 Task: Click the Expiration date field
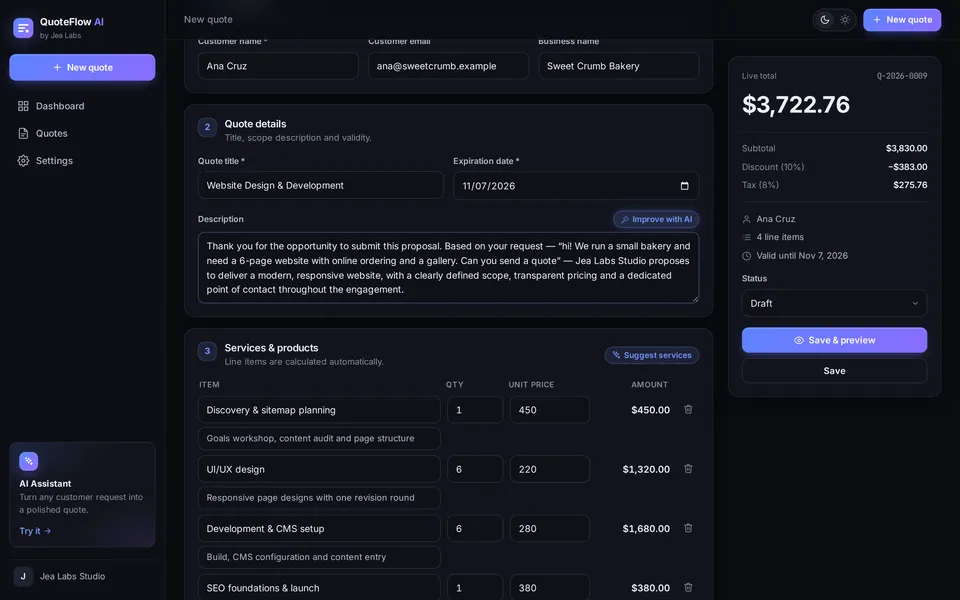click(576, 186)
